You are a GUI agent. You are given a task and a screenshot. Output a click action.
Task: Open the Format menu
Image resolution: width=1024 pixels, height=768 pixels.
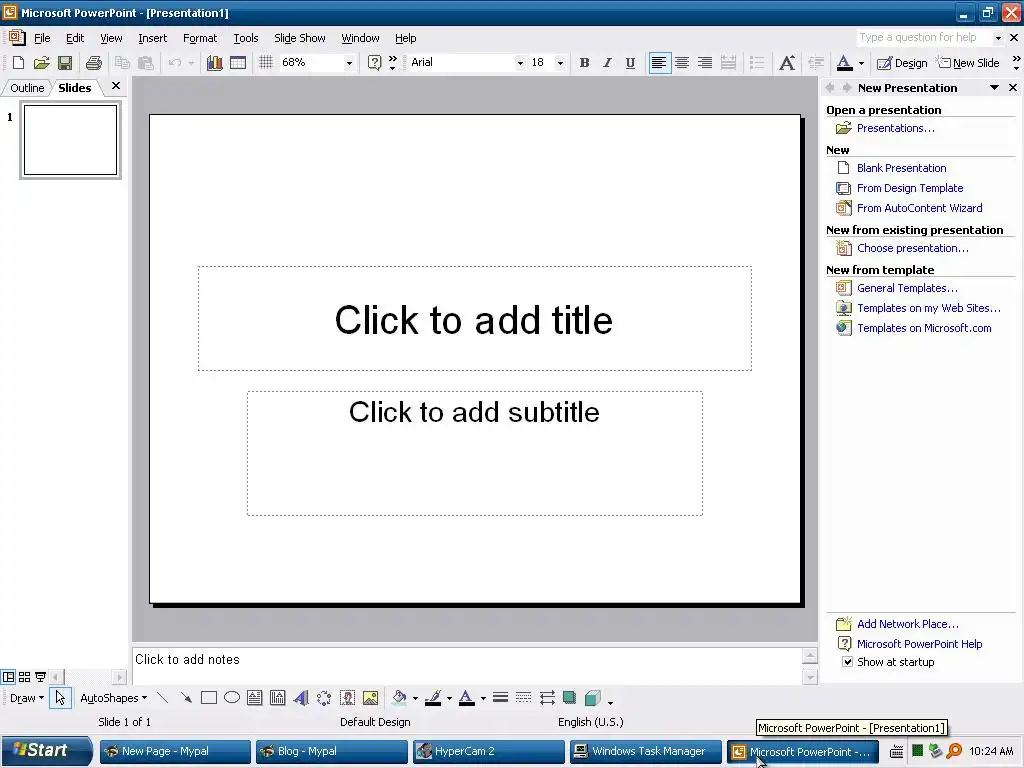point(200,38)
